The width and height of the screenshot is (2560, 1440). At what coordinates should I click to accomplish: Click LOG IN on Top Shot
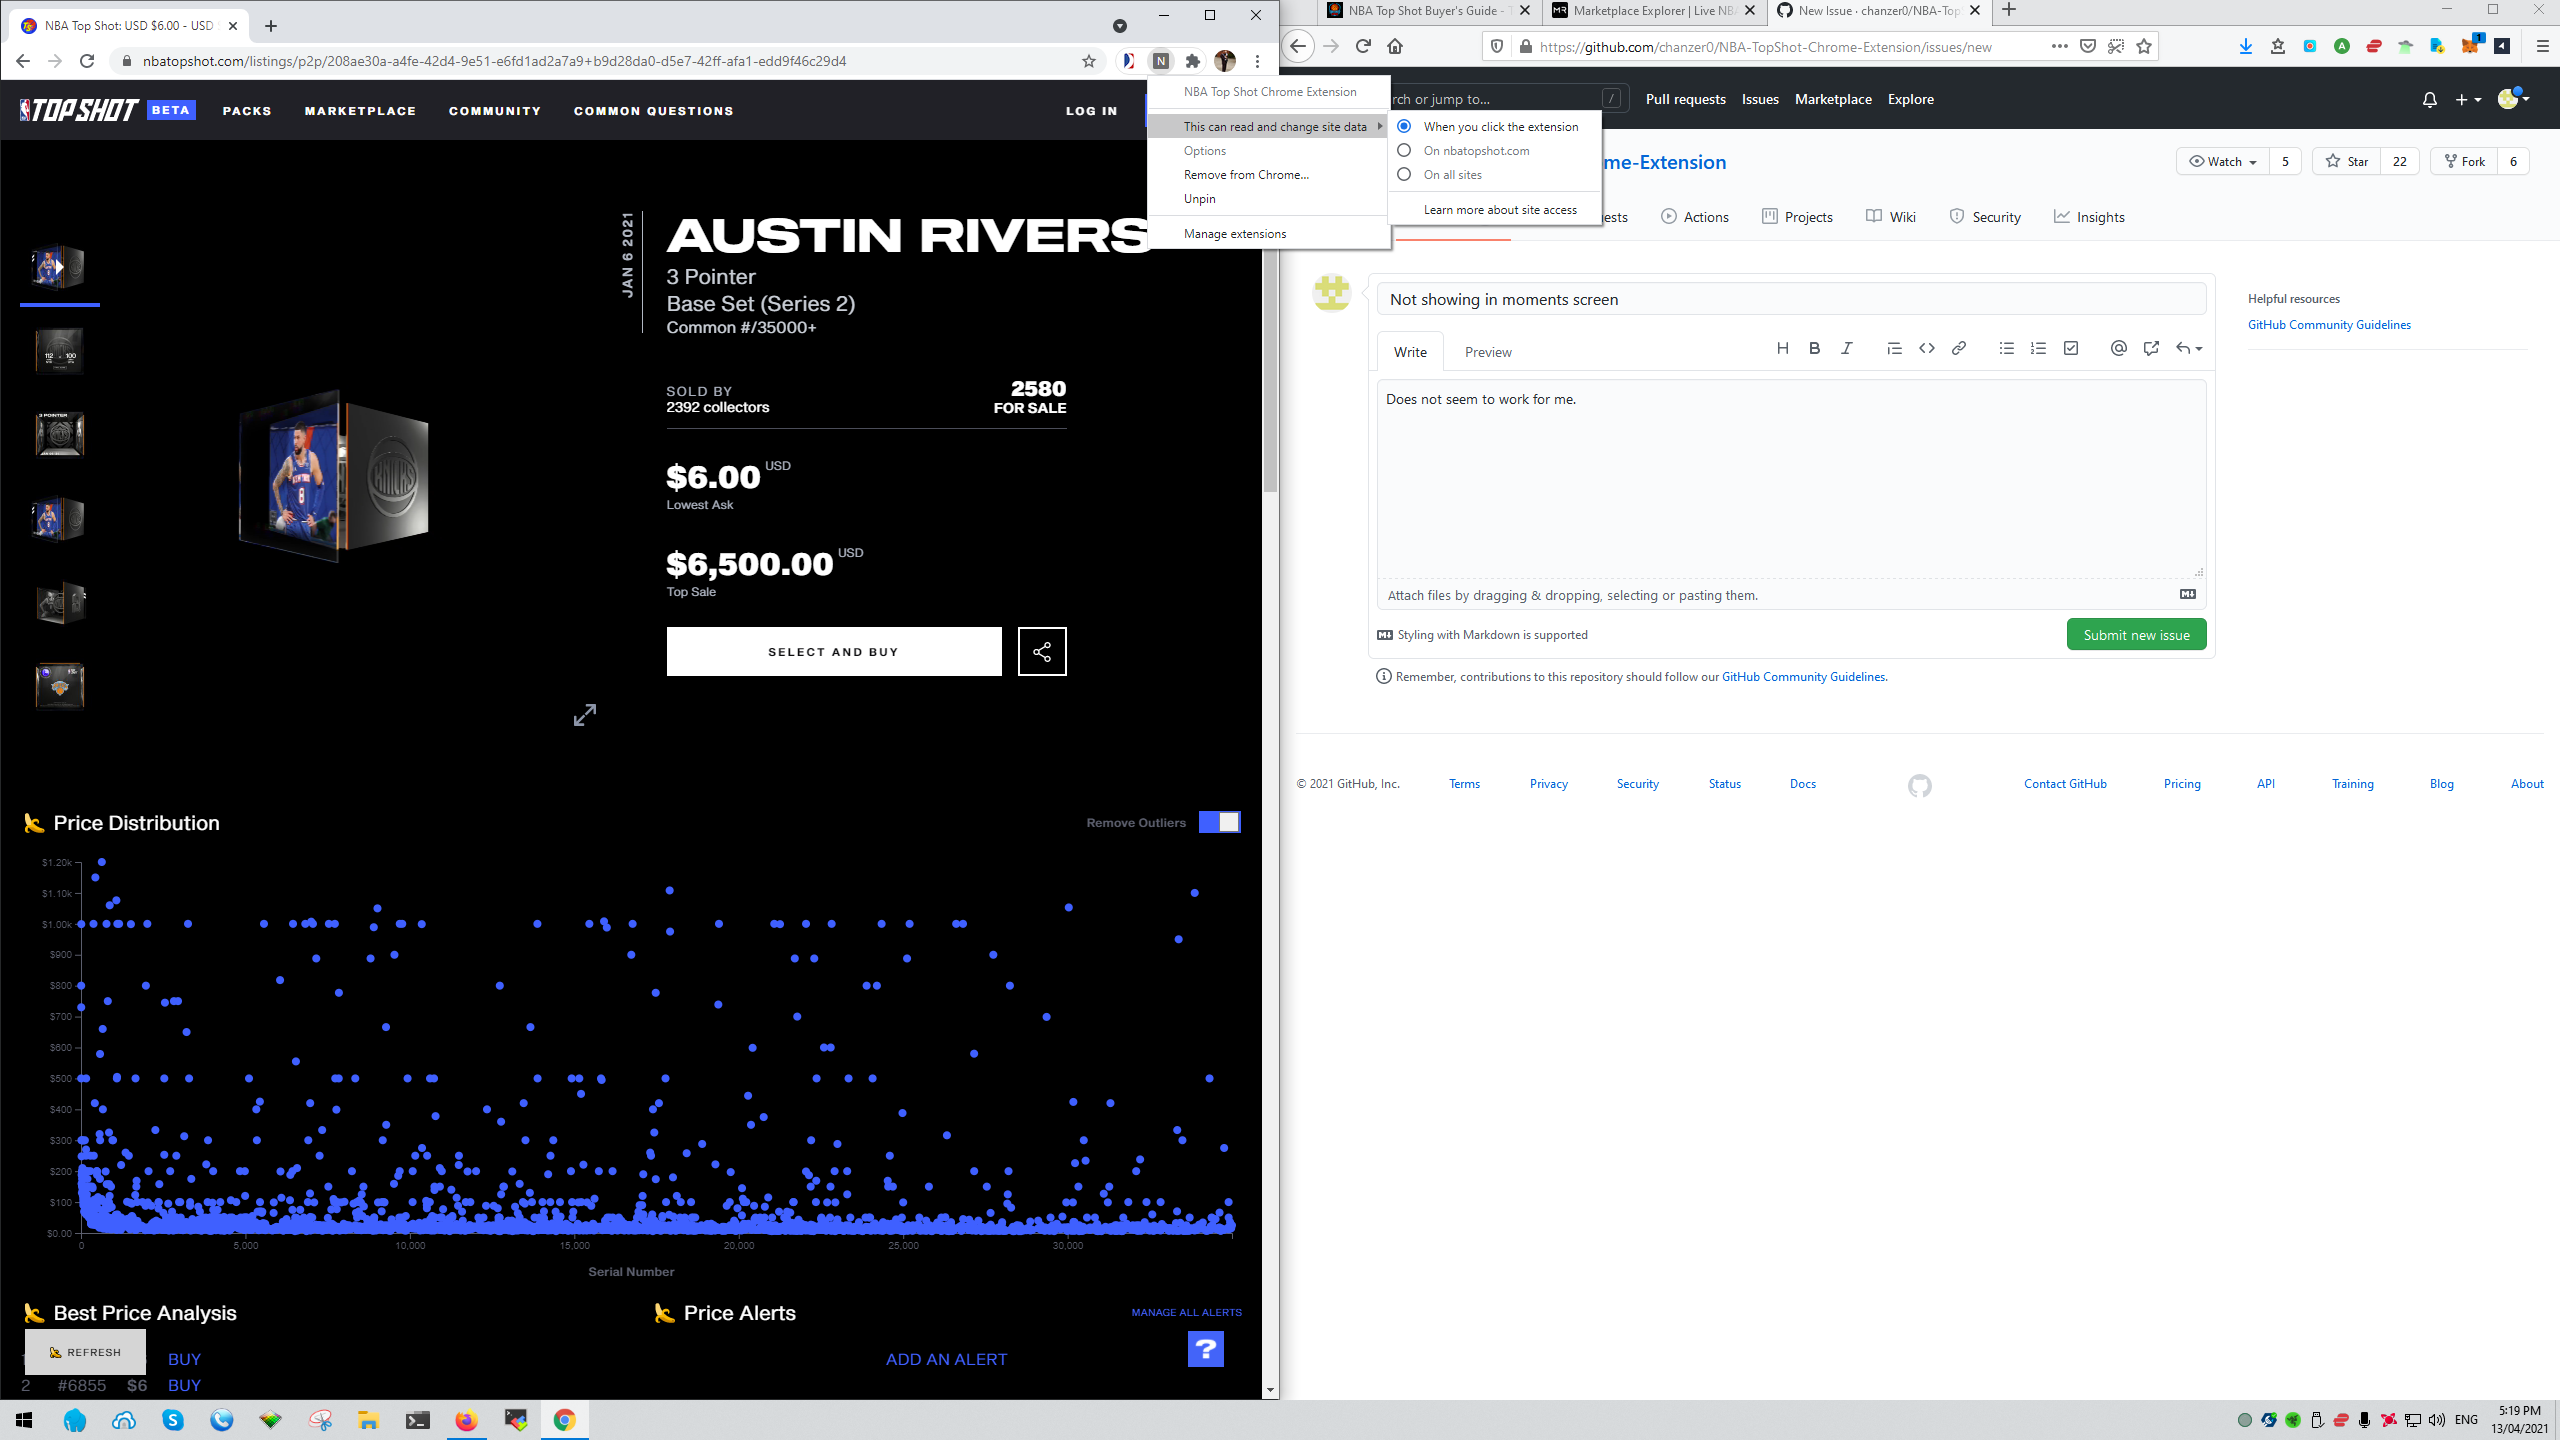pos(1091,111)
